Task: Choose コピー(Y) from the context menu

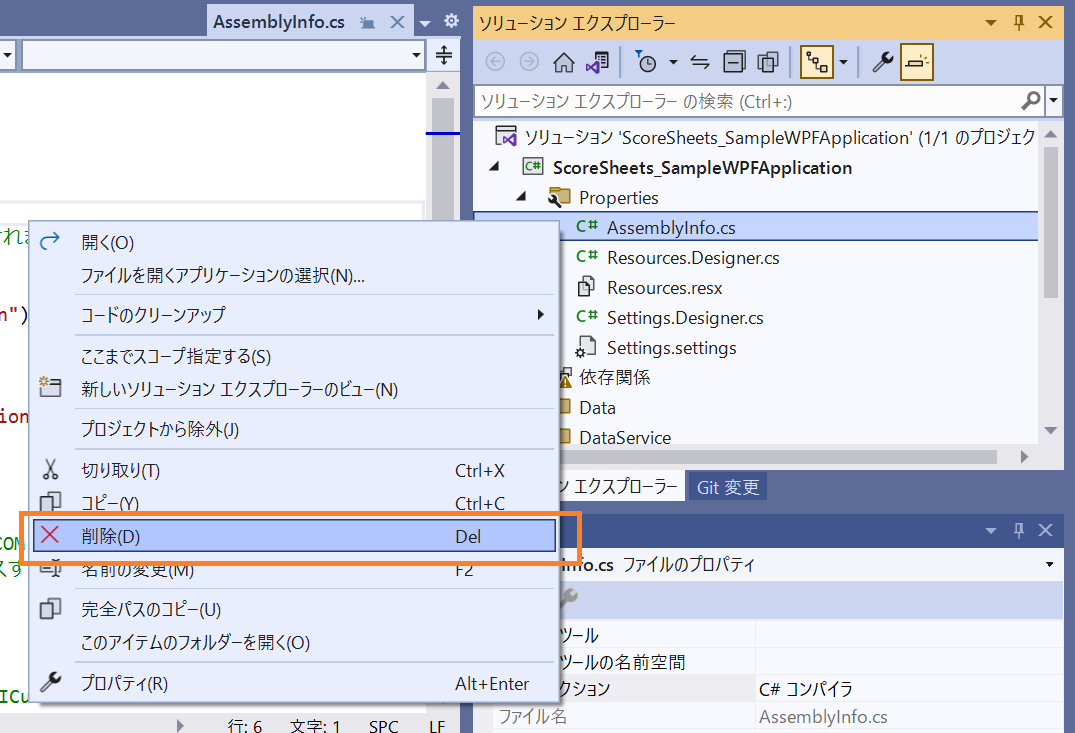Action: [x=293, y=503]
